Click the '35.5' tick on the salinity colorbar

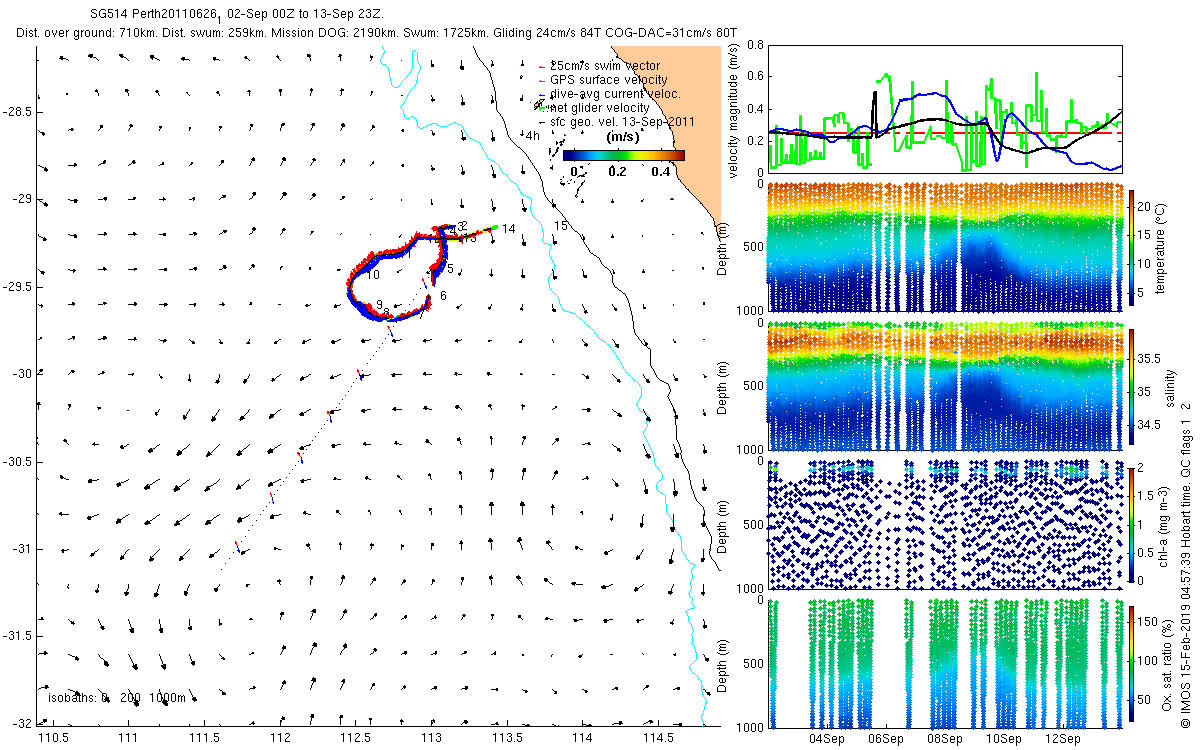1150,357
